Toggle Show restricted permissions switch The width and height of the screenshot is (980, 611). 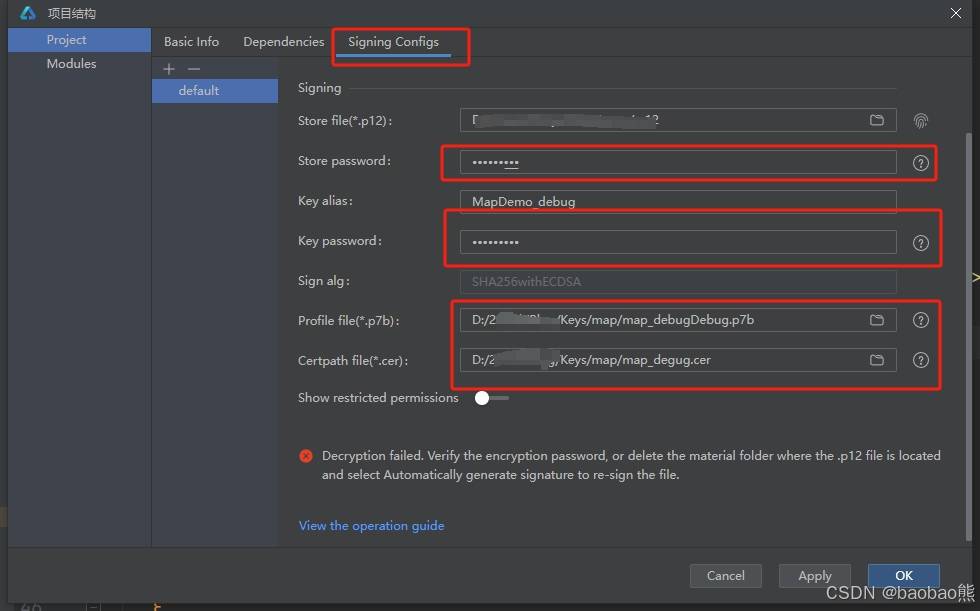pyautogui.click(x=490, y=398)
